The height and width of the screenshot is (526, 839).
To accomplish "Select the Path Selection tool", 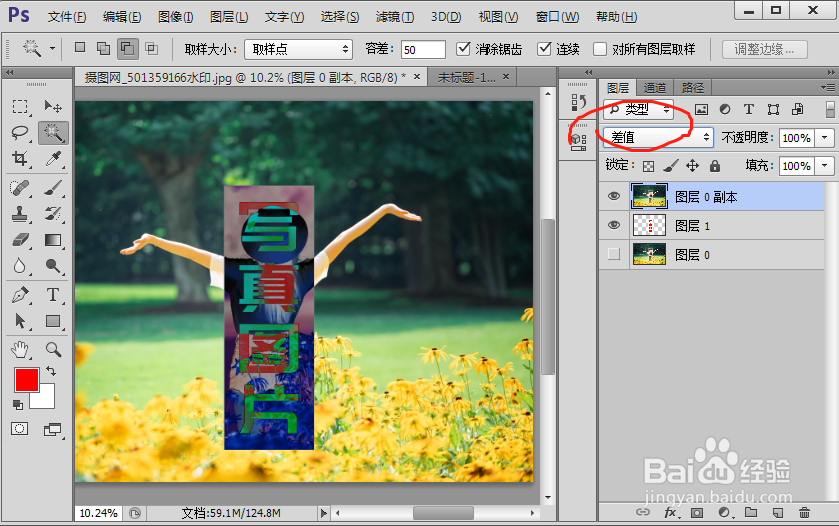I will click(20, 321).
